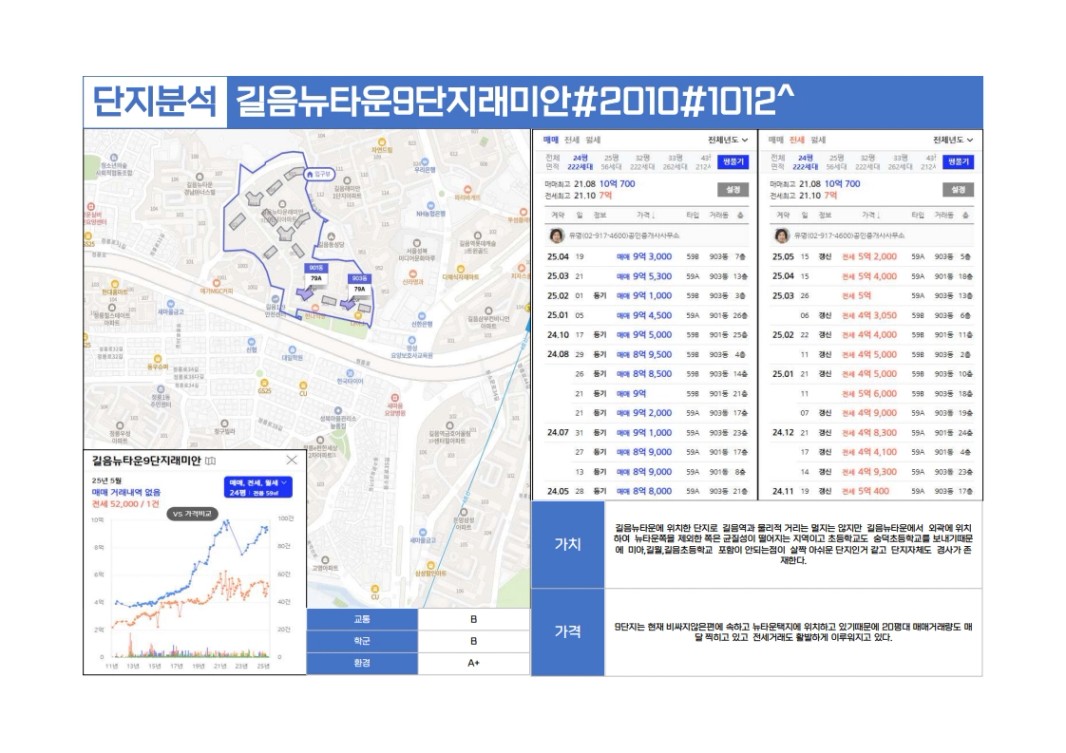Choose 24평 222세대 size in 매매 panel
The image size is (1066, 753).
coord(580,162)
